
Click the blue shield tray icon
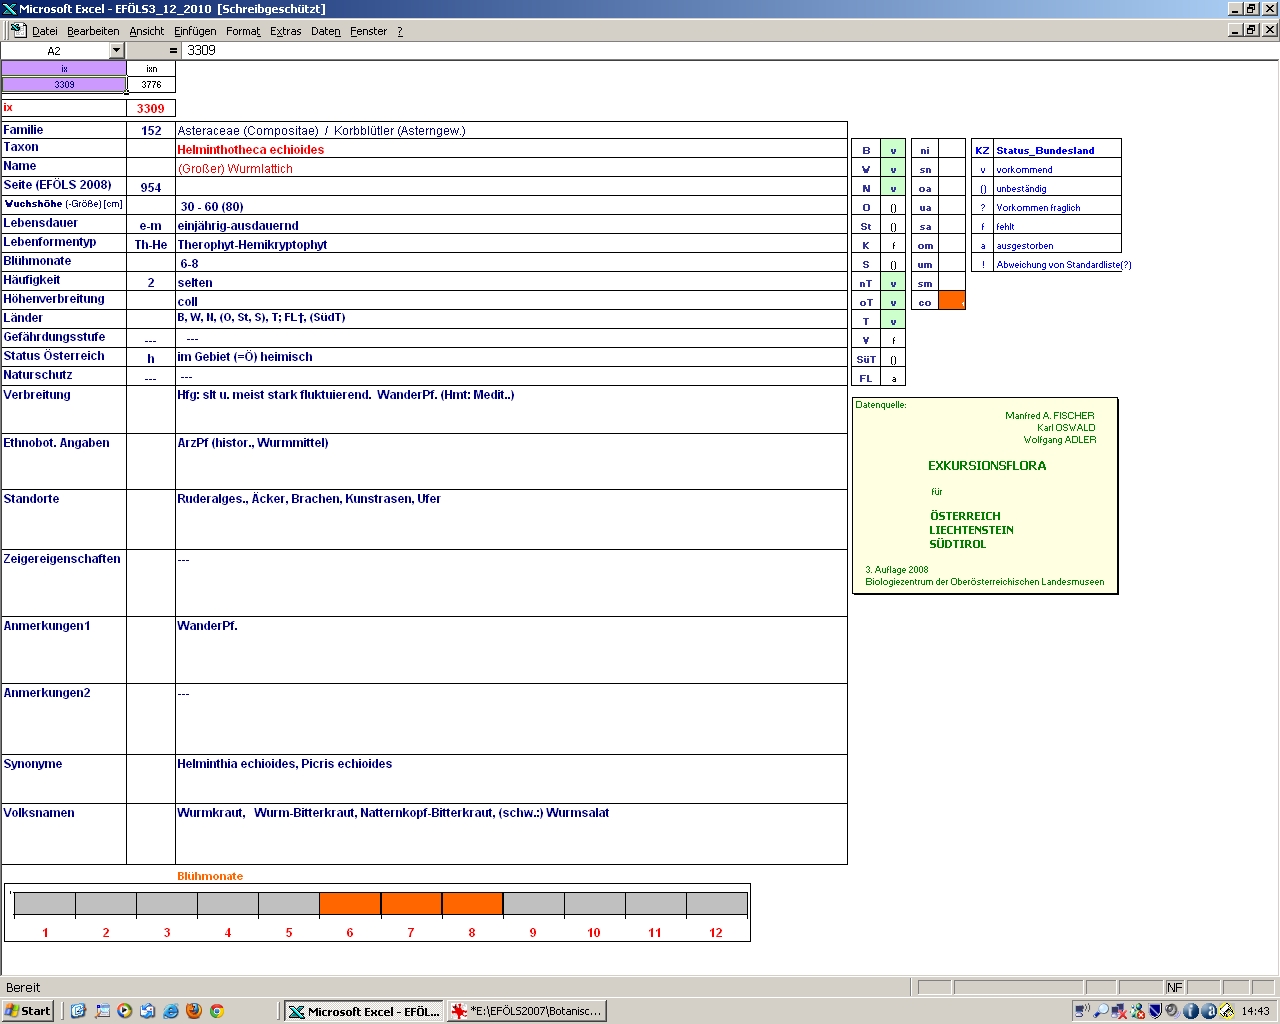(1155, 1011)
